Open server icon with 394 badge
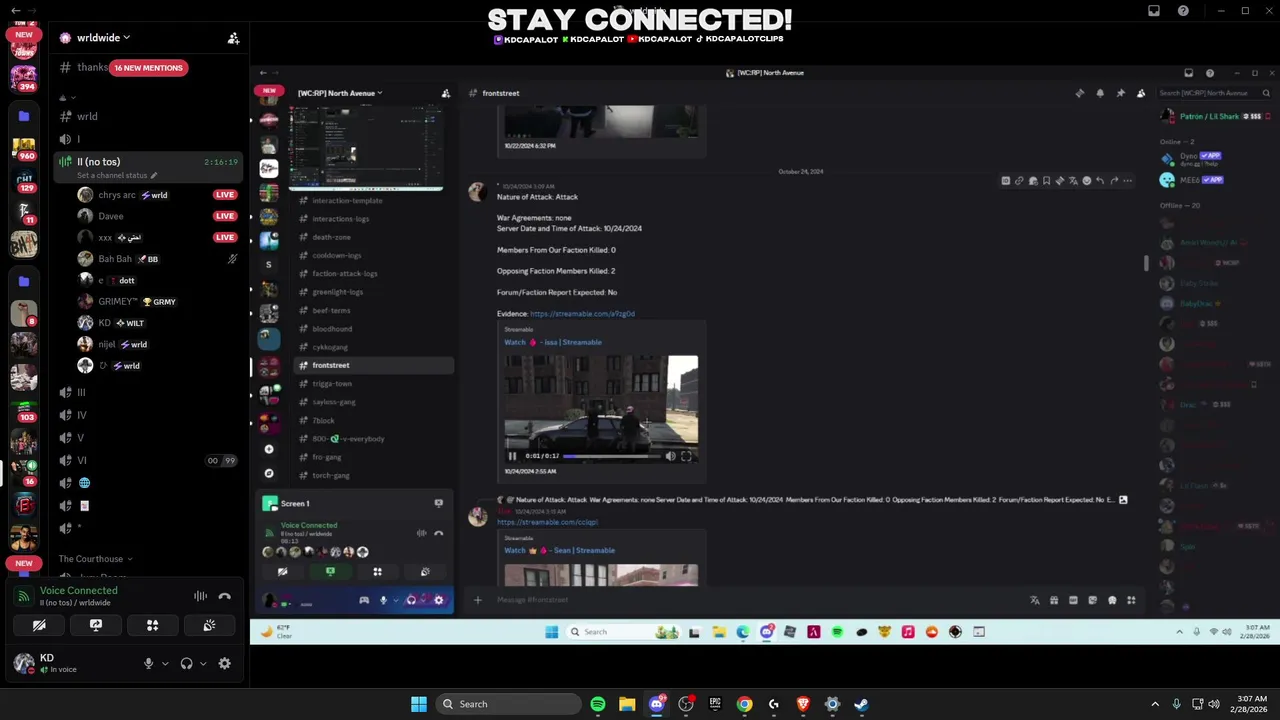The image size is (1280, 720). (x=24, y=78)
